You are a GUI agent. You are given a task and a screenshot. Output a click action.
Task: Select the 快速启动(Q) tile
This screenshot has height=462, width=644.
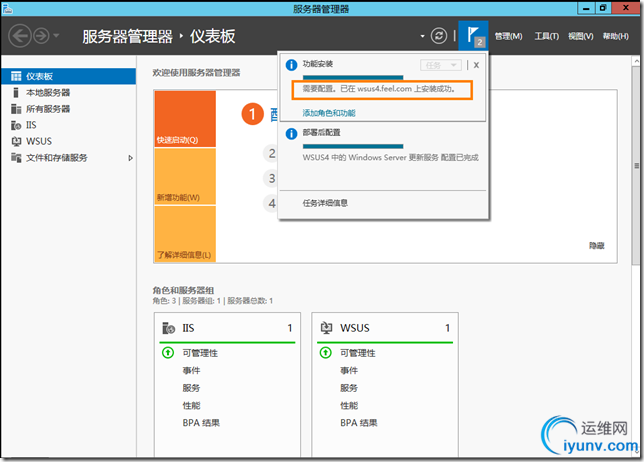click(x=185, y=119)
